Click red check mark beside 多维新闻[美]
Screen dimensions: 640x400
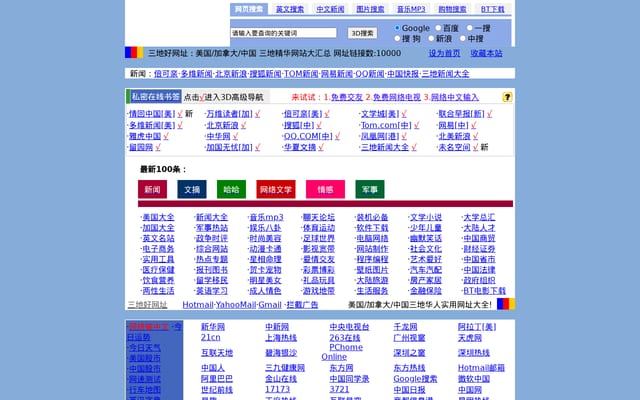point(180,125)
